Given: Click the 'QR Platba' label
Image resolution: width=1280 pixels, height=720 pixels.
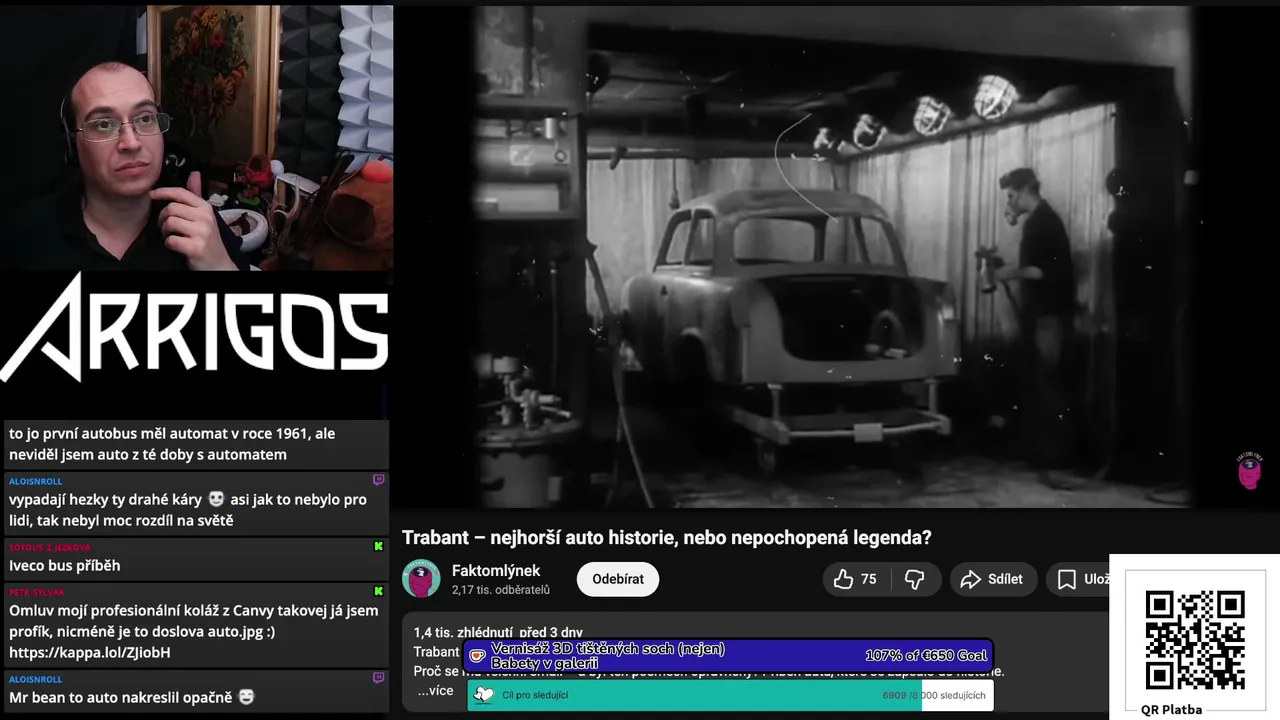Looking at the screenshot, I should tap(1171, 710).
